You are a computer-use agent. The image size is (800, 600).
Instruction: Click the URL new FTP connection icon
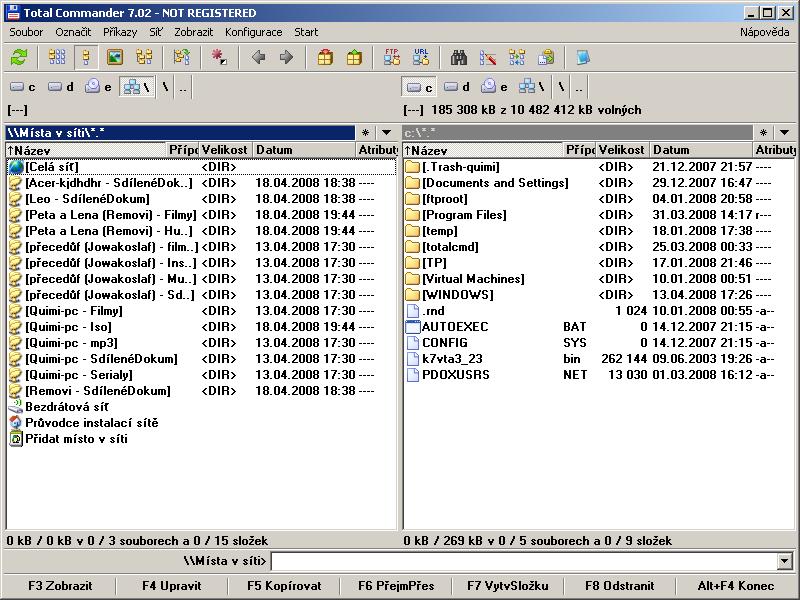pos(421,58)
